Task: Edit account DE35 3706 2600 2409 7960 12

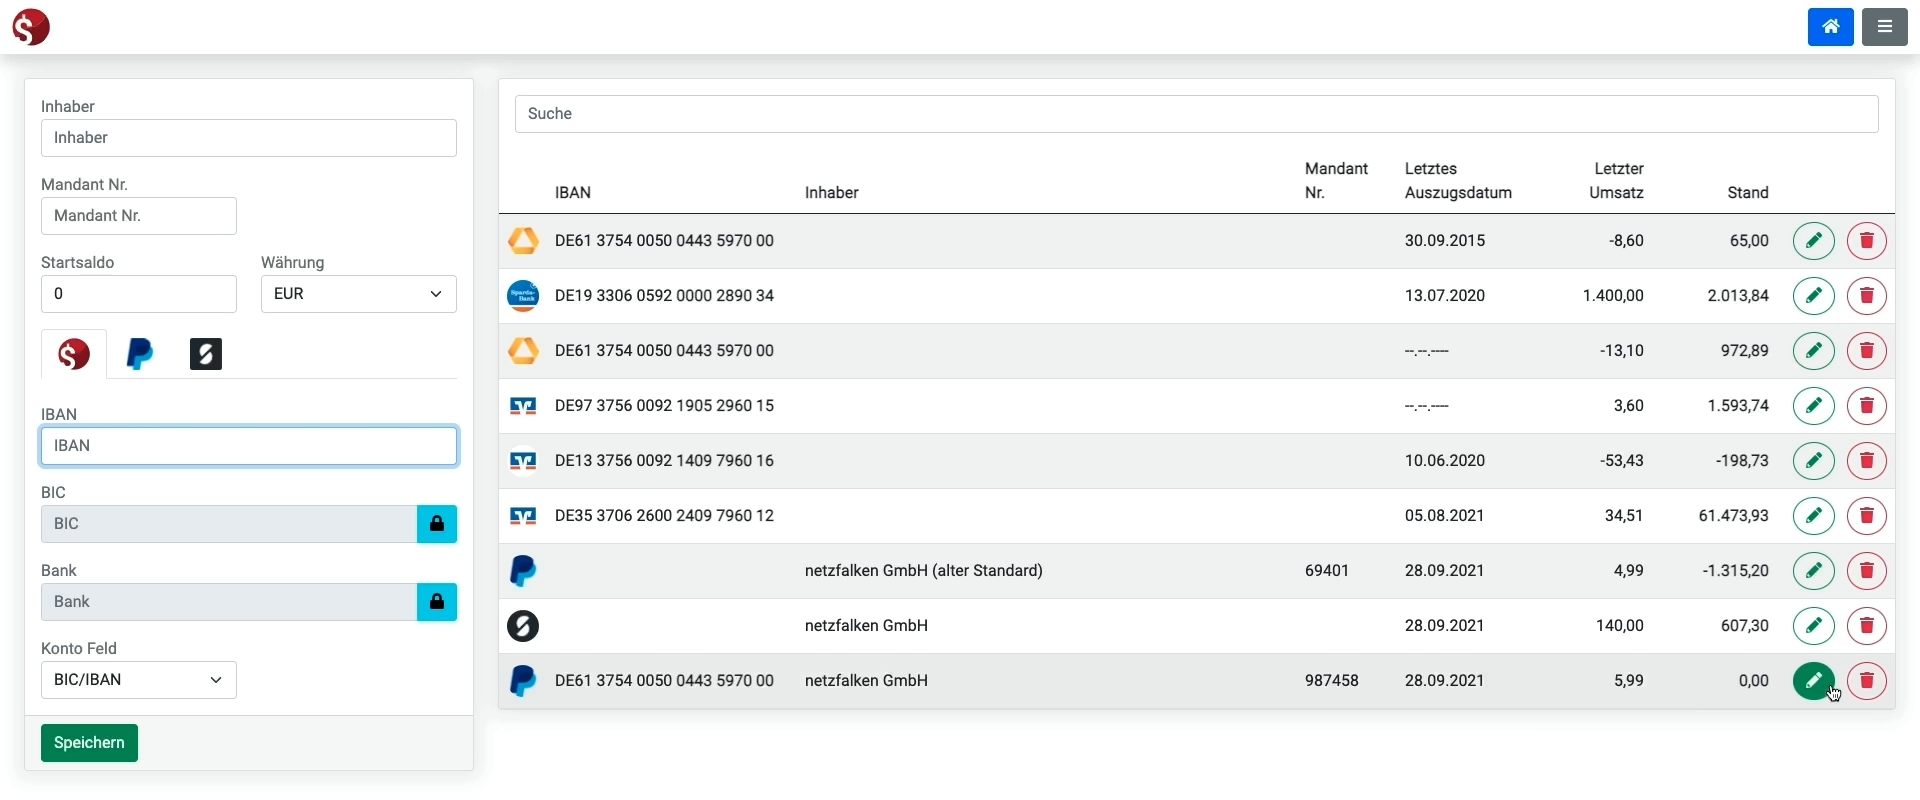Action: click(1814, 516)
